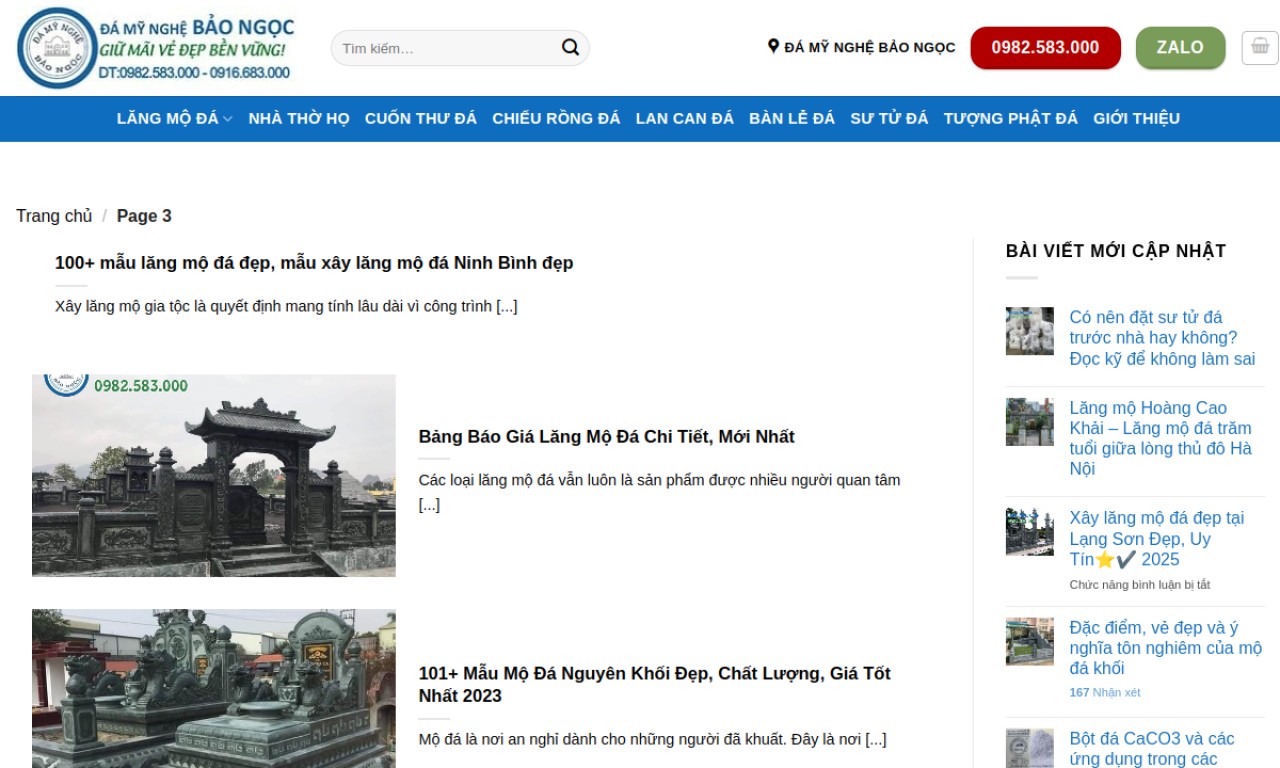Screen dimensions: 1280x768
Task: Click the stone gate article thumbnail
Action: tap(214, 476)
